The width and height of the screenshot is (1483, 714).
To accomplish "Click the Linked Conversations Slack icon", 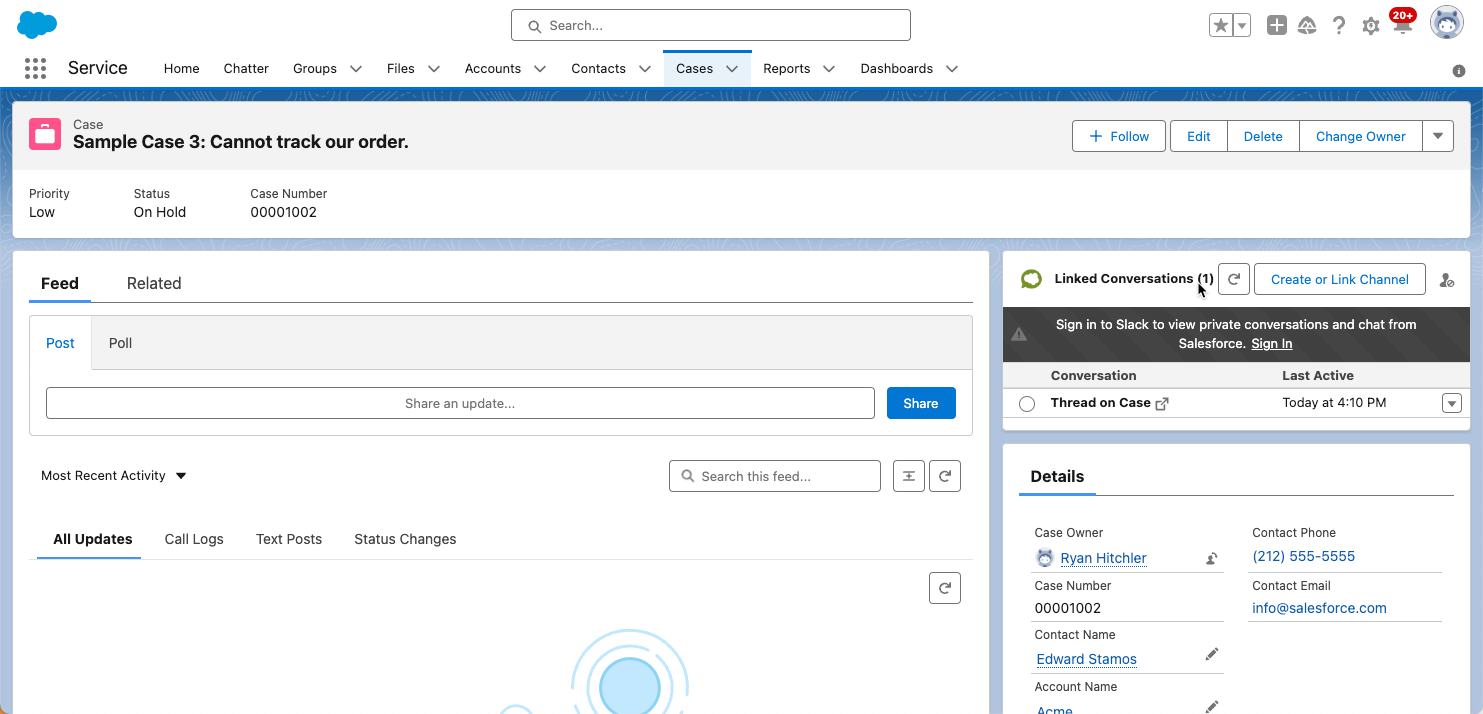I will (x=1031, y=279).
